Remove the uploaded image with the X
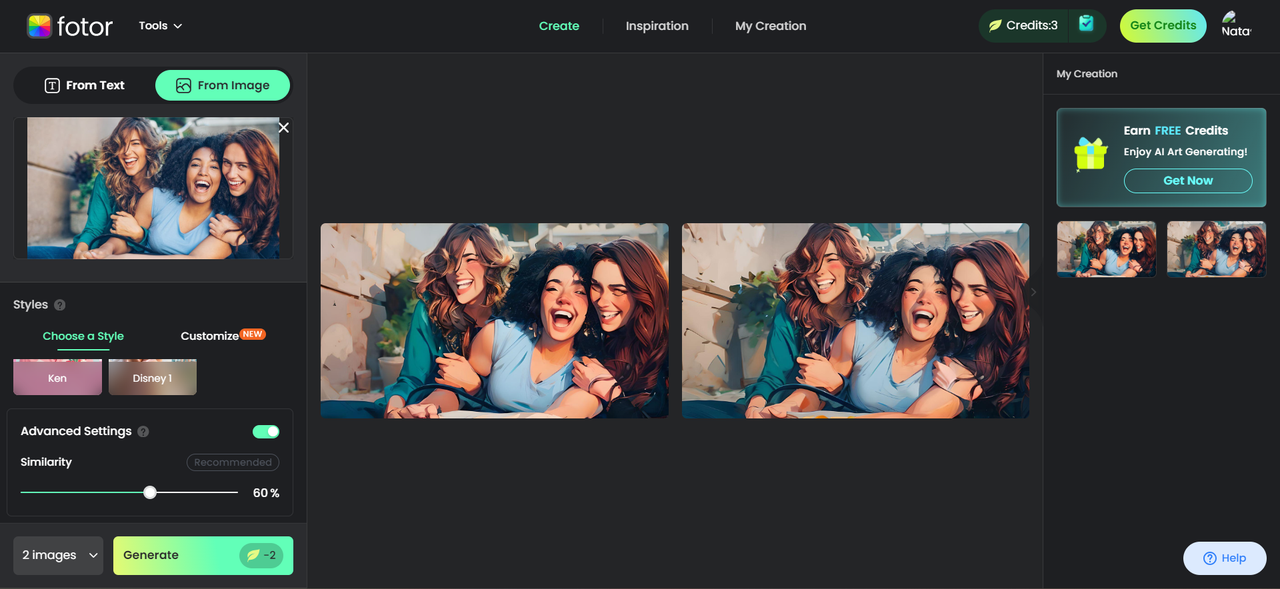 point(284,127)
